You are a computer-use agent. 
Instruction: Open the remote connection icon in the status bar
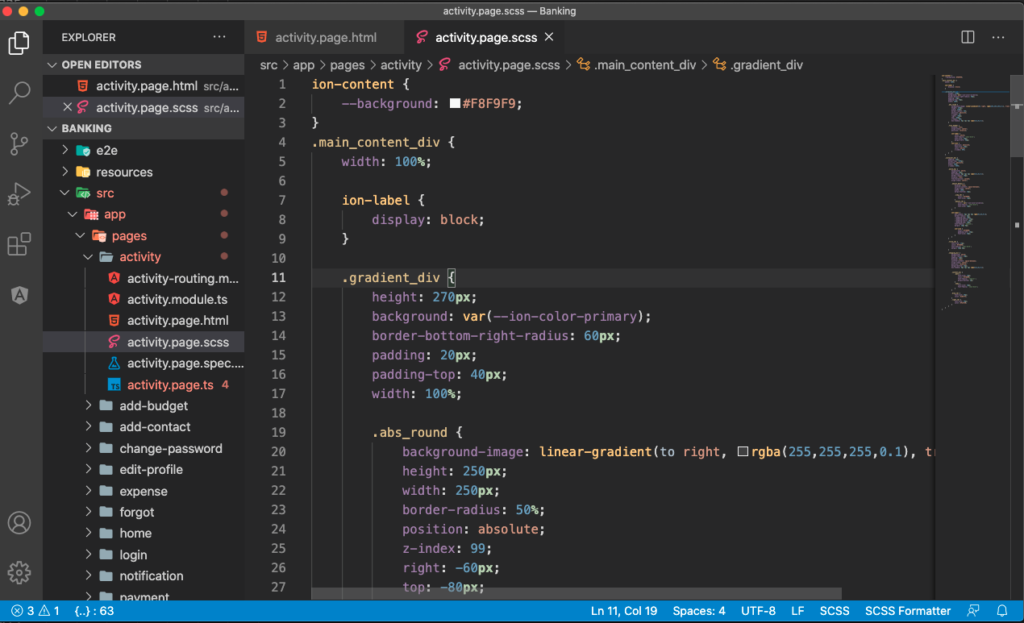click(x=971, y=610)
